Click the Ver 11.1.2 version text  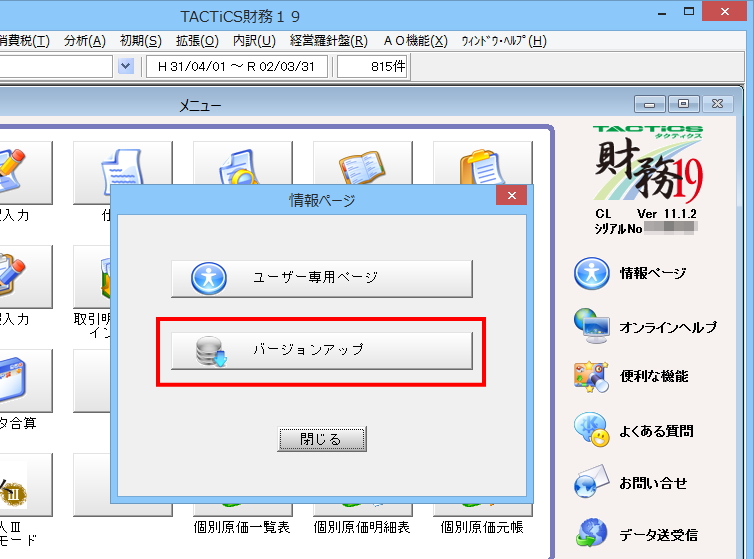[666, 214]
